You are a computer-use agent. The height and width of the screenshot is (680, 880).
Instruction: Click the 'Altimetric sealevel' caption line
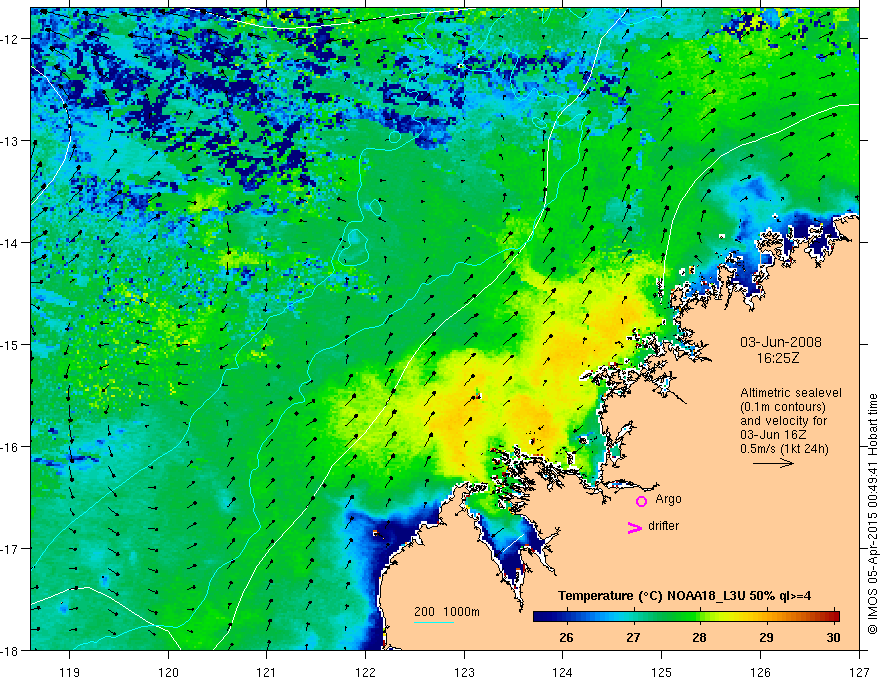pyautogui.click(x=791, y=393)
